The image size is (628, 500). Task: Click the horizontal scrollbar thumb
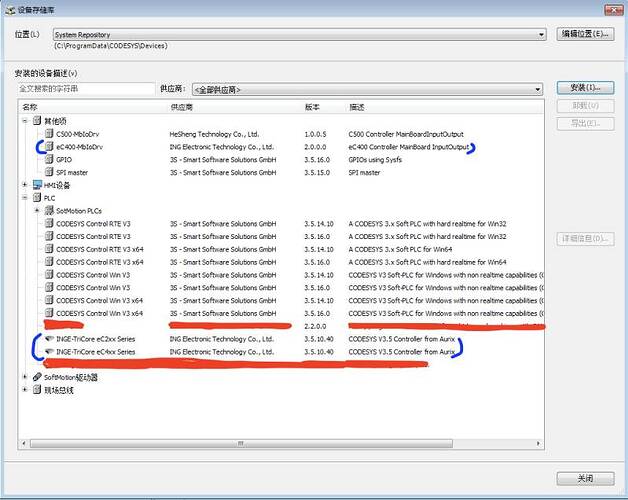click(x=241, y=444)
